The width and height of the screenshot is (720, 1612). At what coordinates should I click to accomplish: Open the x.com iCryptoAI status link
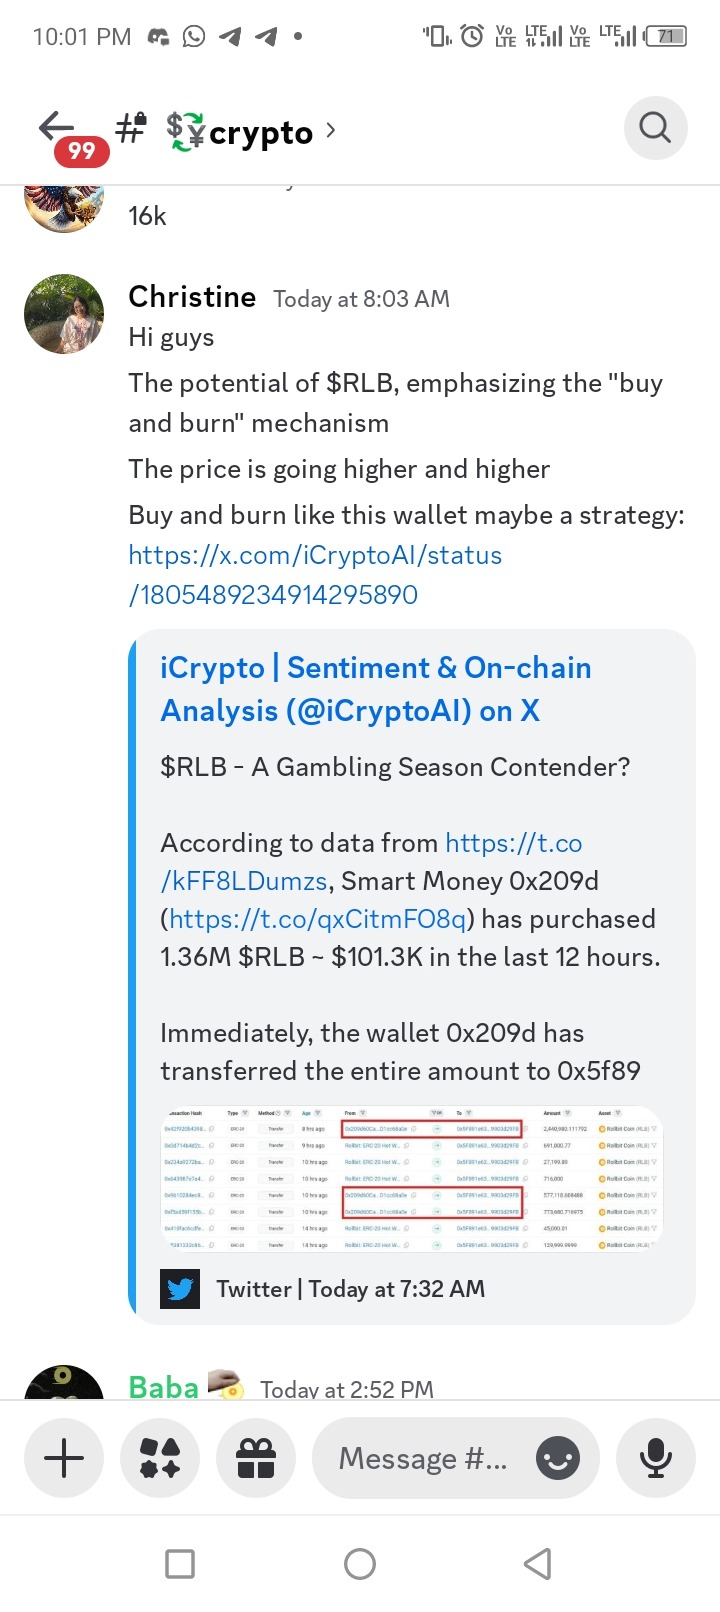(x=314, y=575)
